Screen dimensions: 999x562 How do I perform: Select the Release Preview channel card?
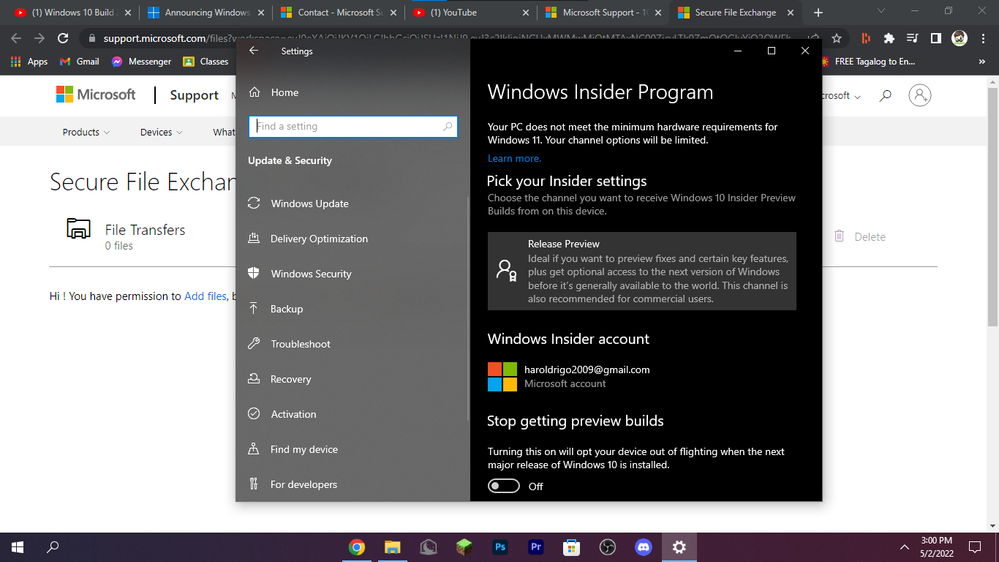point(642,271)
